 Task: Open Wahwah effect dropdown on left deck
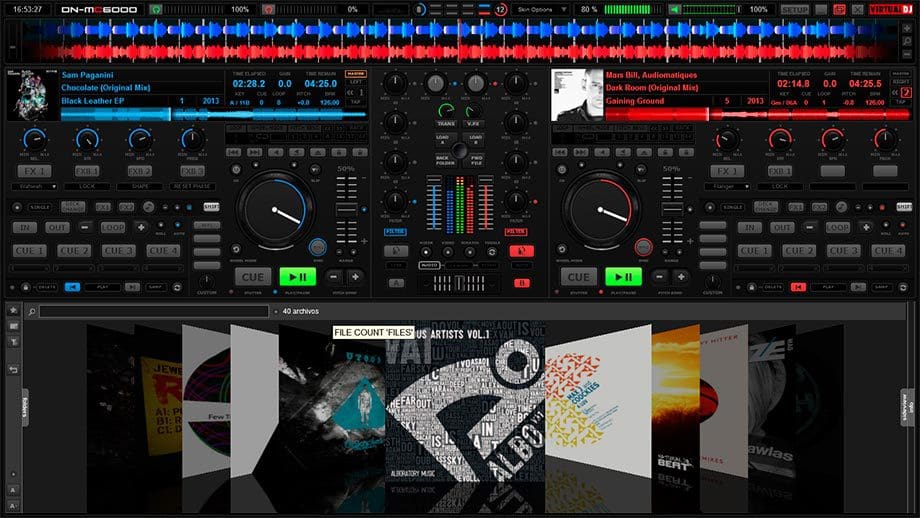tap(34, 186)
